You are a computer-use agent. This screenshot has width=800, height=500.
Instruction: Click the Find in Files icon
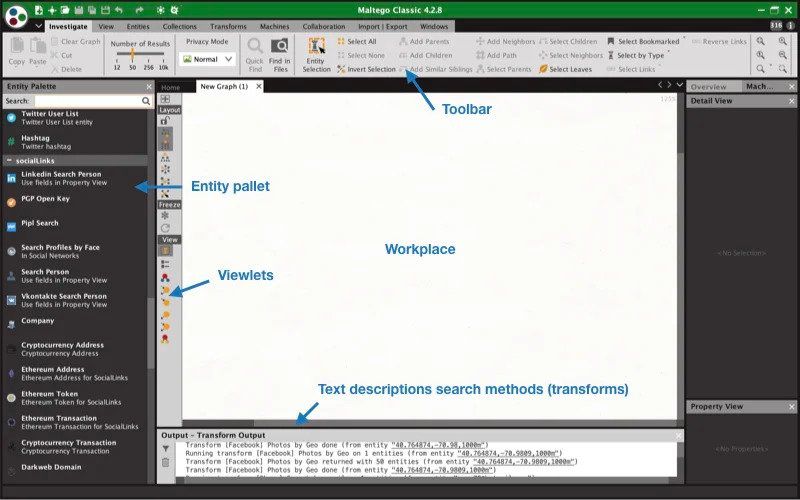click(280, 47)
